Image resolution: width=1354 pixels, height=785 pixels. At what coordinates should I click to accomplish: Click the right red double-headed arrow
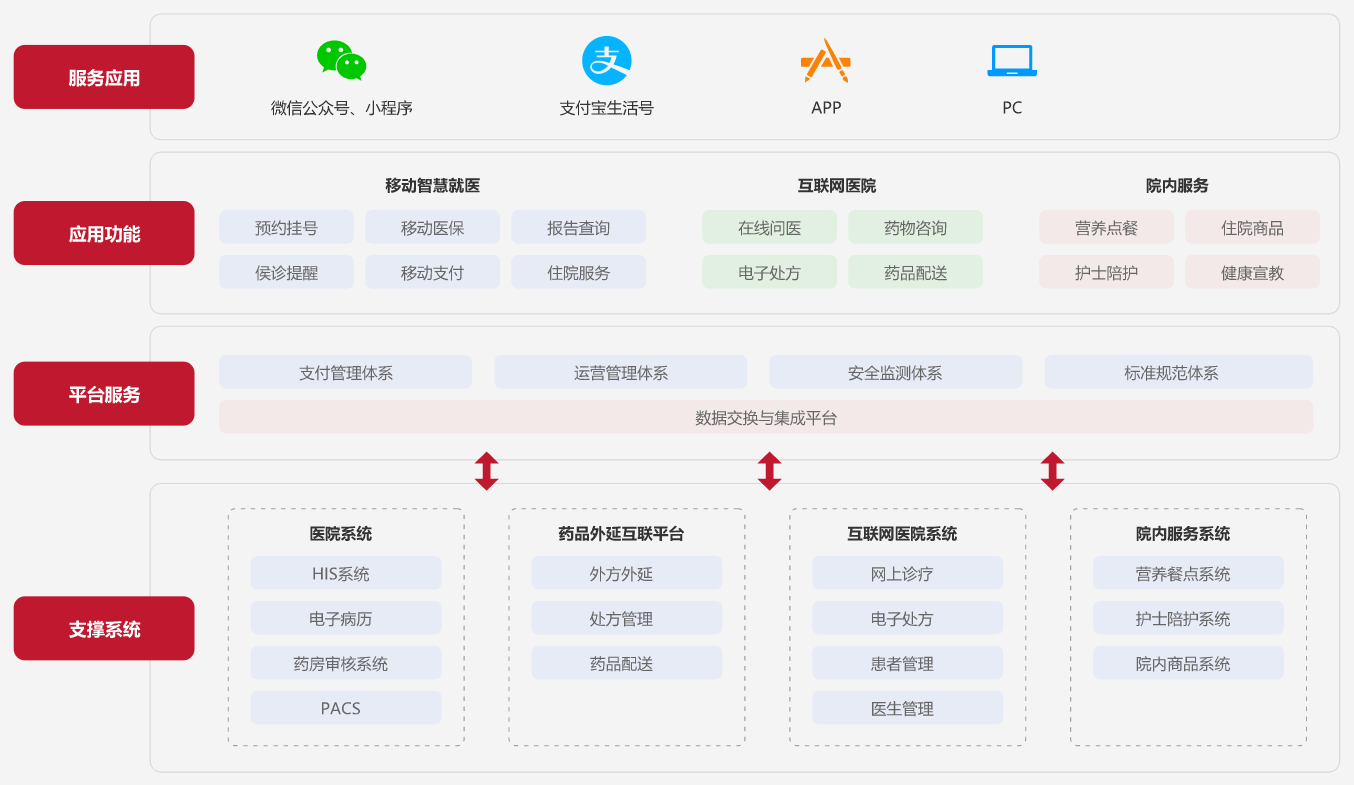[1052, 471]
